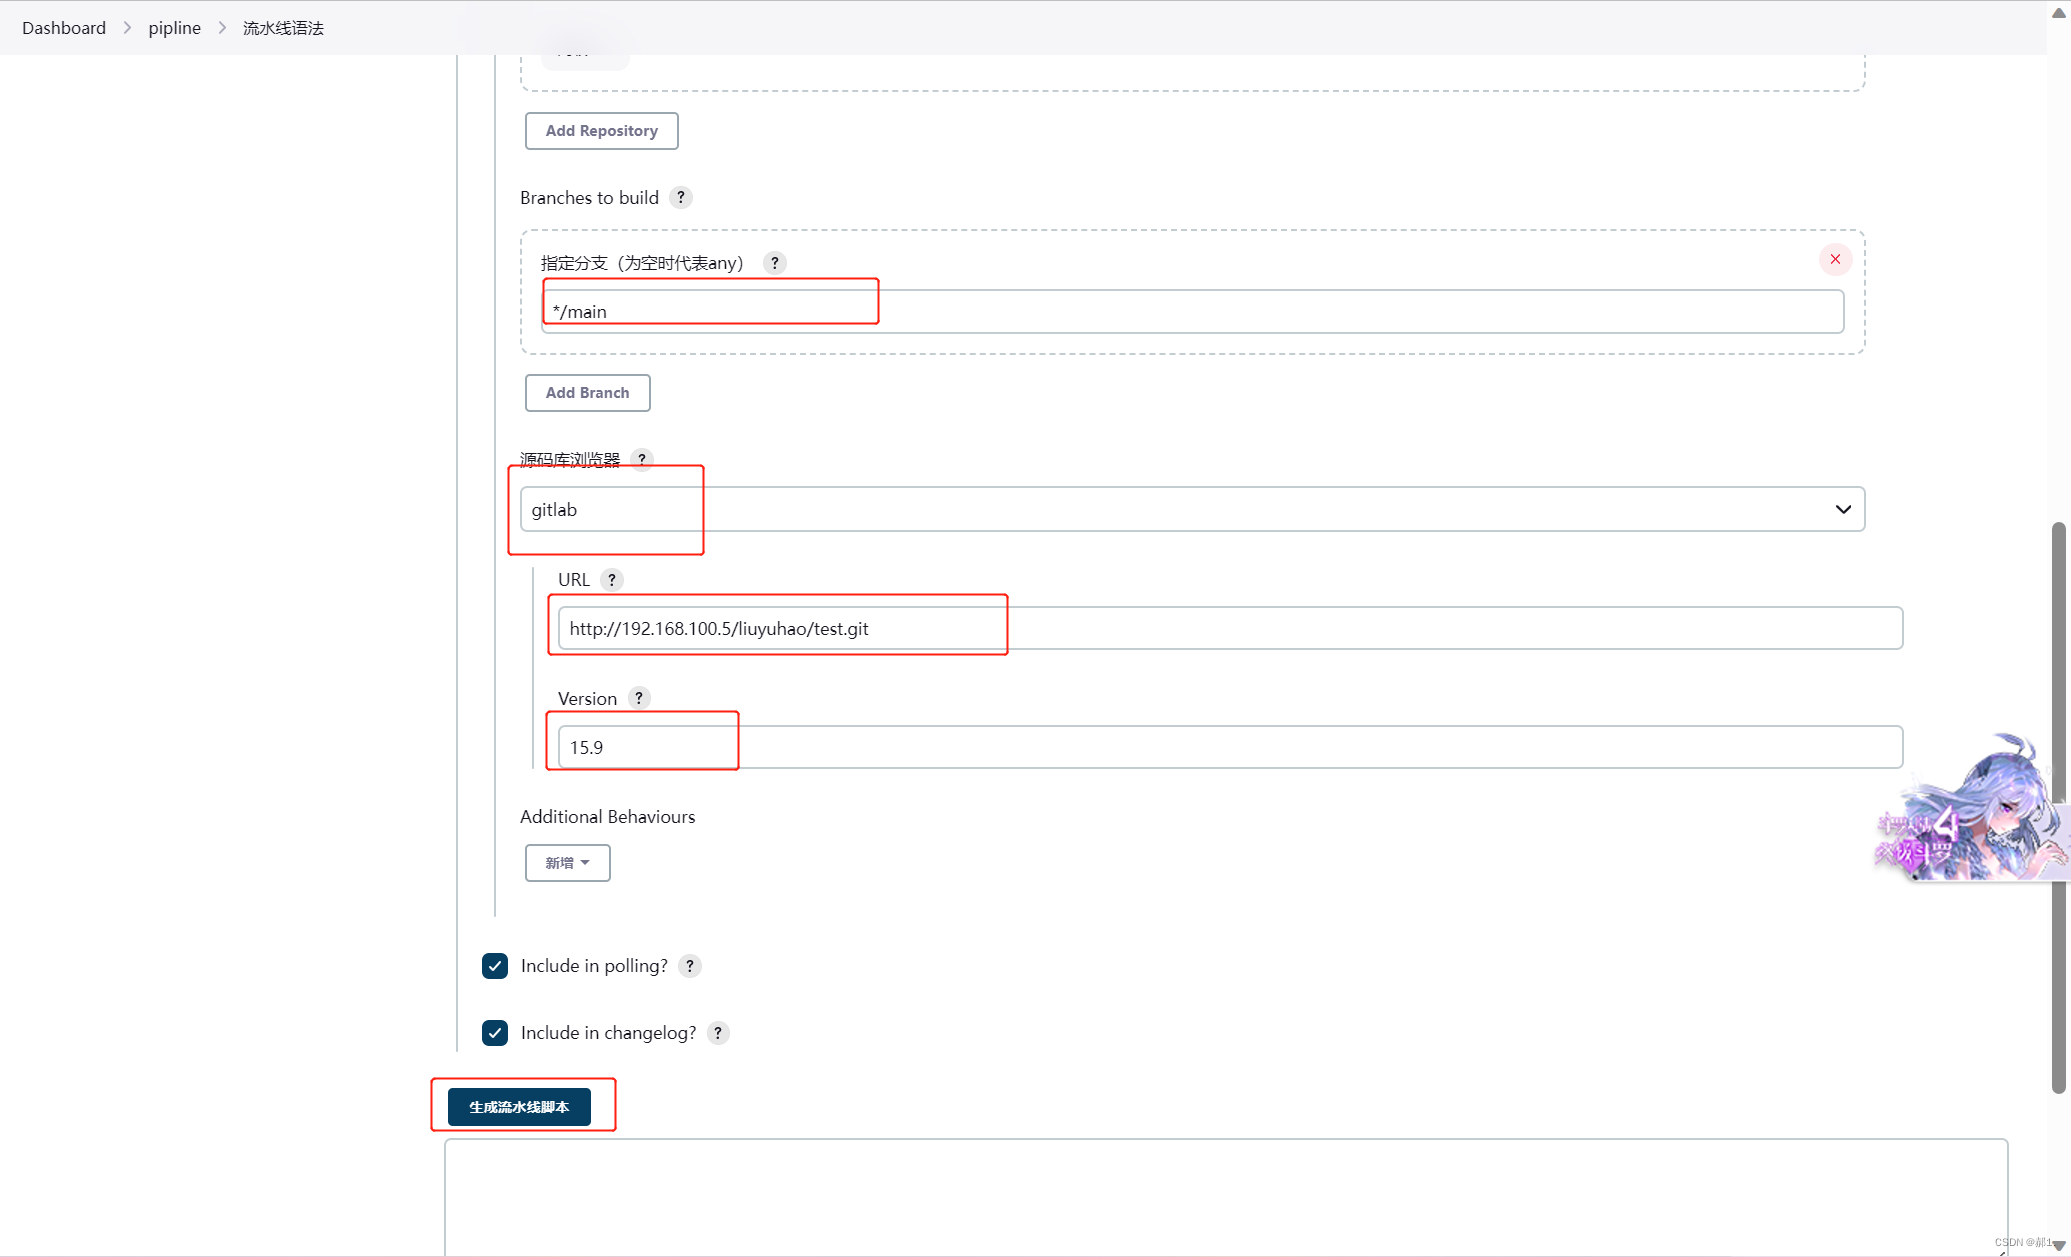Open help for Include in polling
Viewport: 2071px width, 1257px height.
(x=689, y=966)
